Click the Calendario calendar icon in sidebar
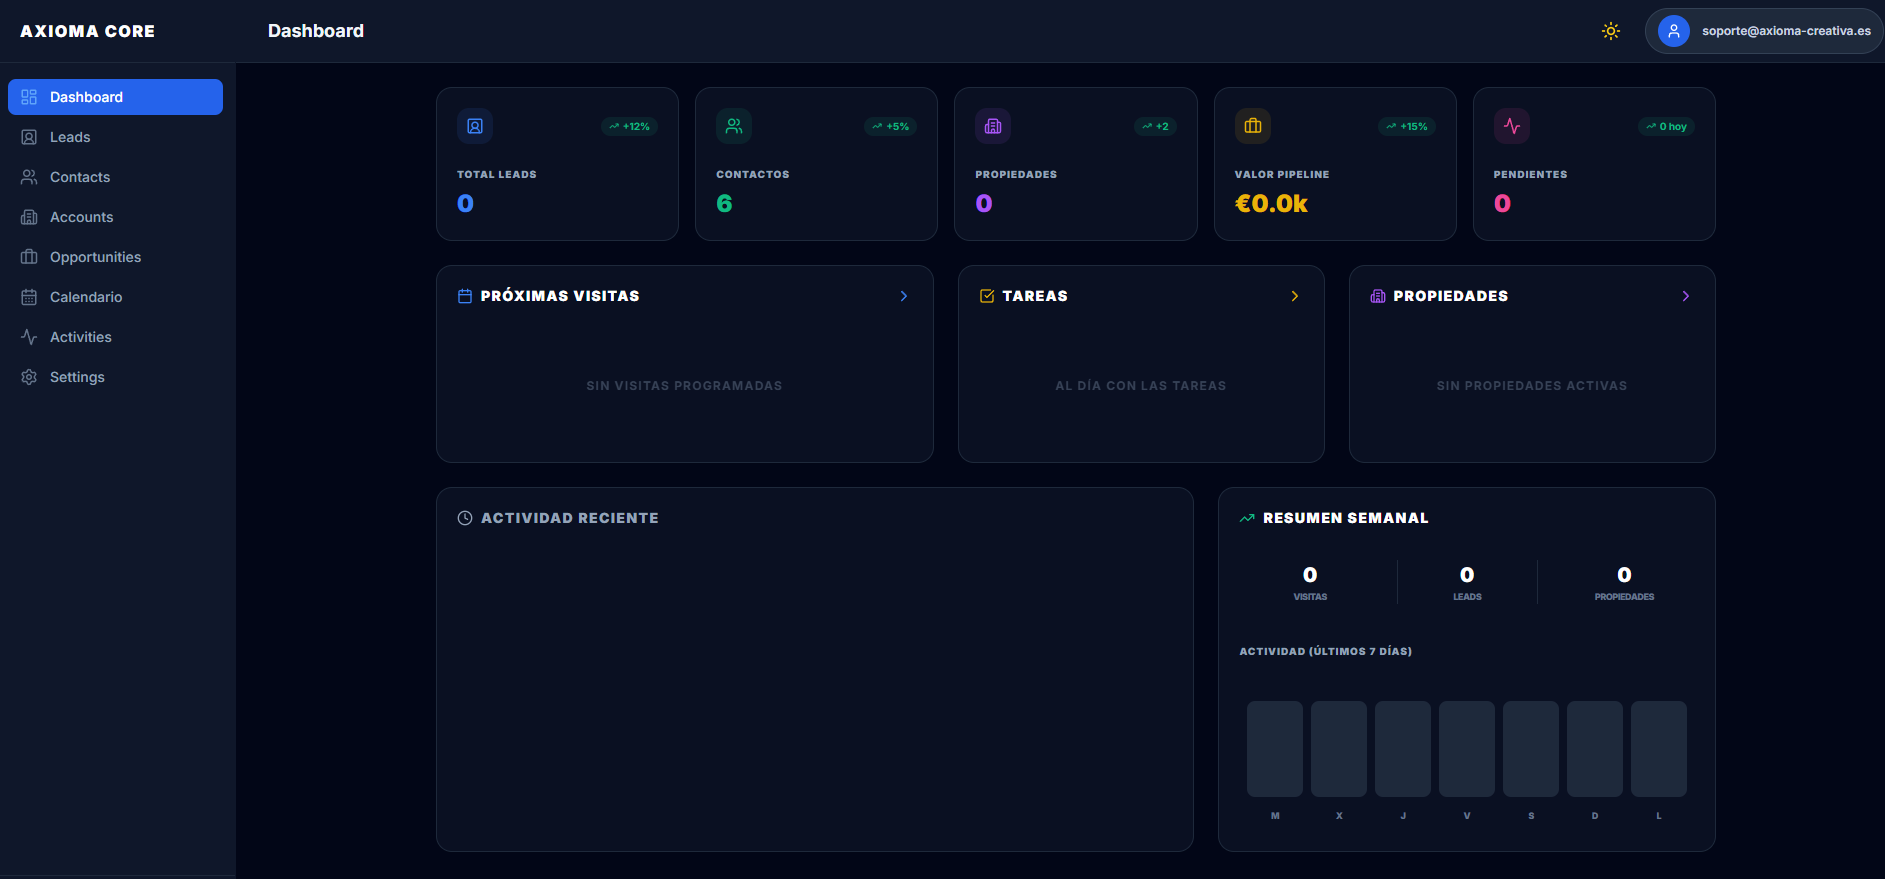The height and width of the screenshot is (879, 1885). (29, 297)
